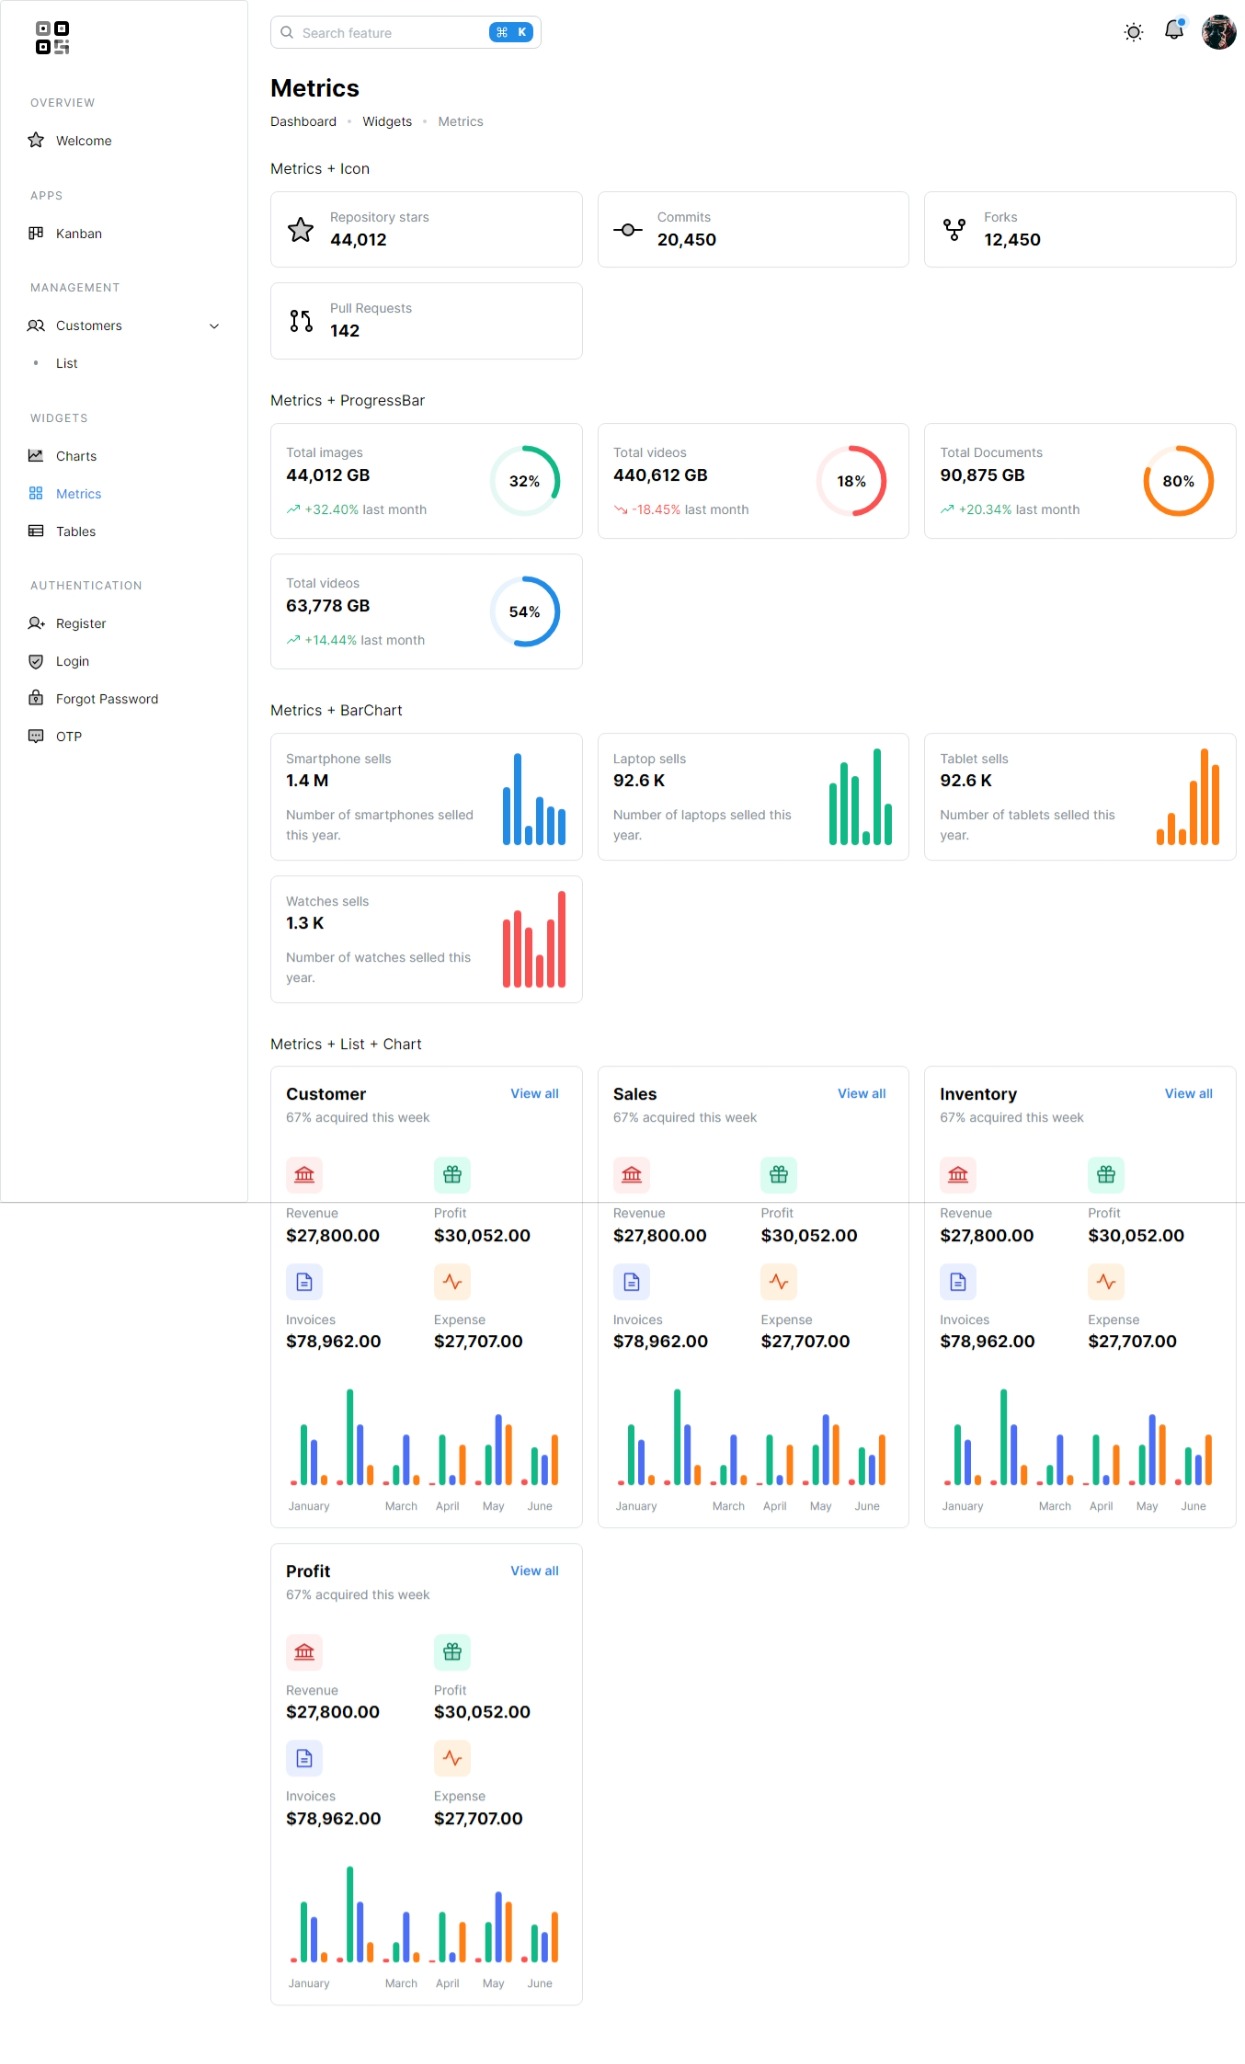Click the Kanban board icon
The image size is (1245, 2064).
pos(36,233)
